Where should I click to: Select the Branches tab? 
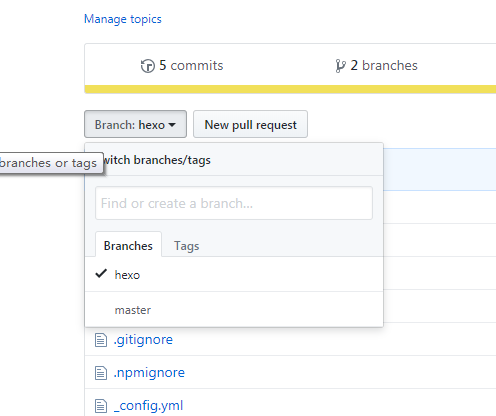128,245
